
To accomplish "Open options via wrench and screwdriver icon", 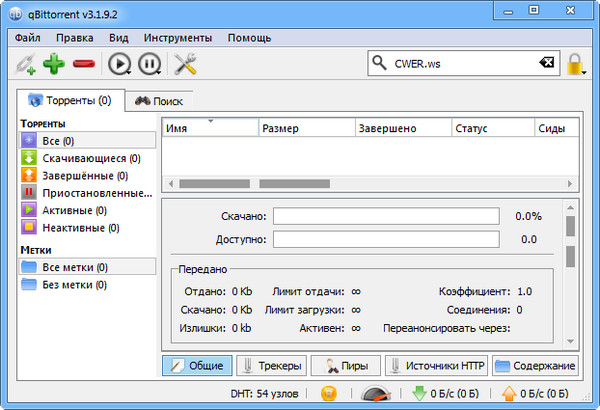I will [x=185, y=65].
